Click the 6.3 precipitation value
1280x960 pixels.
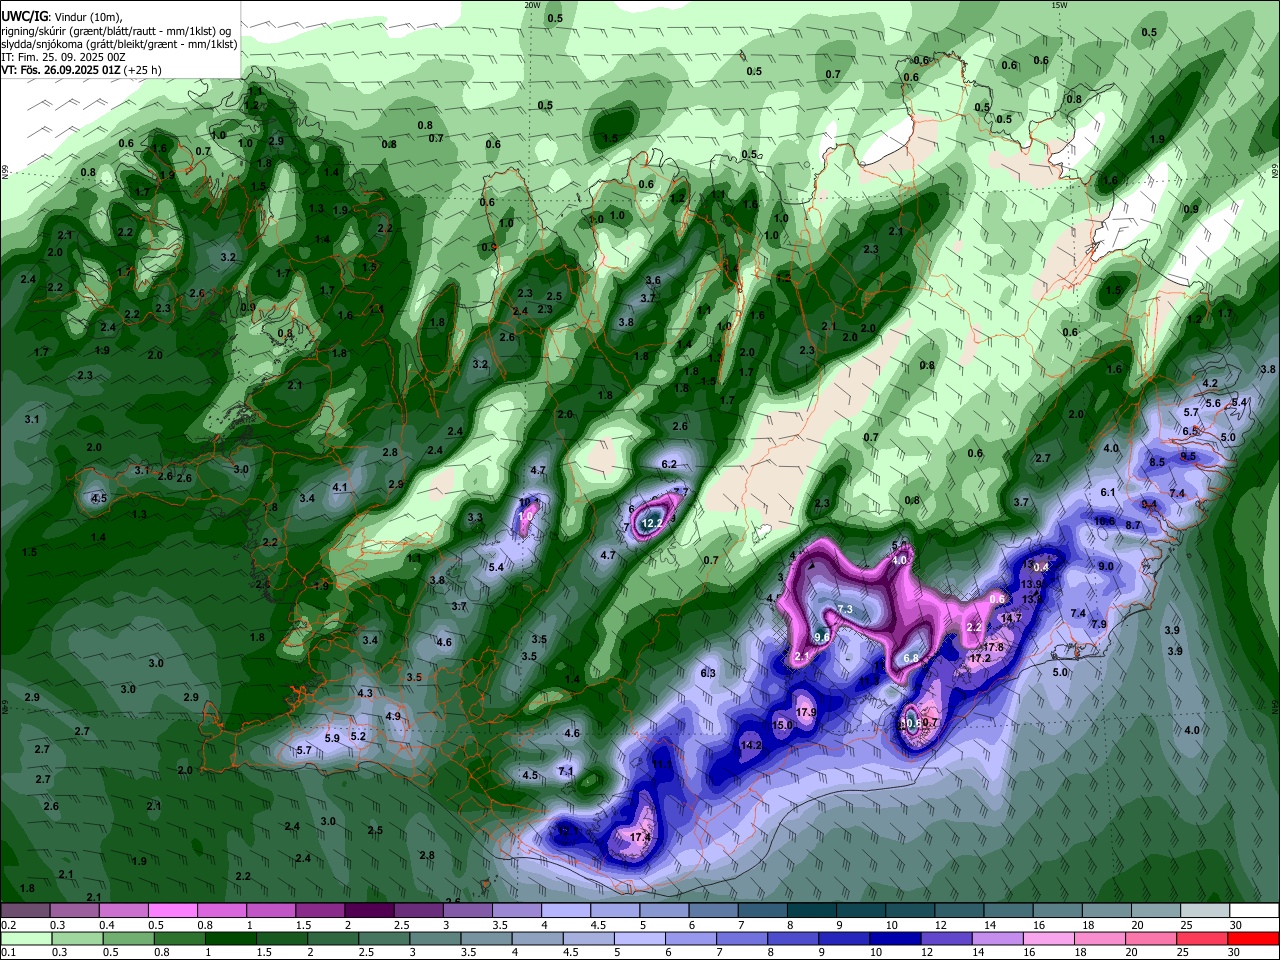click(x=708, y=673)
